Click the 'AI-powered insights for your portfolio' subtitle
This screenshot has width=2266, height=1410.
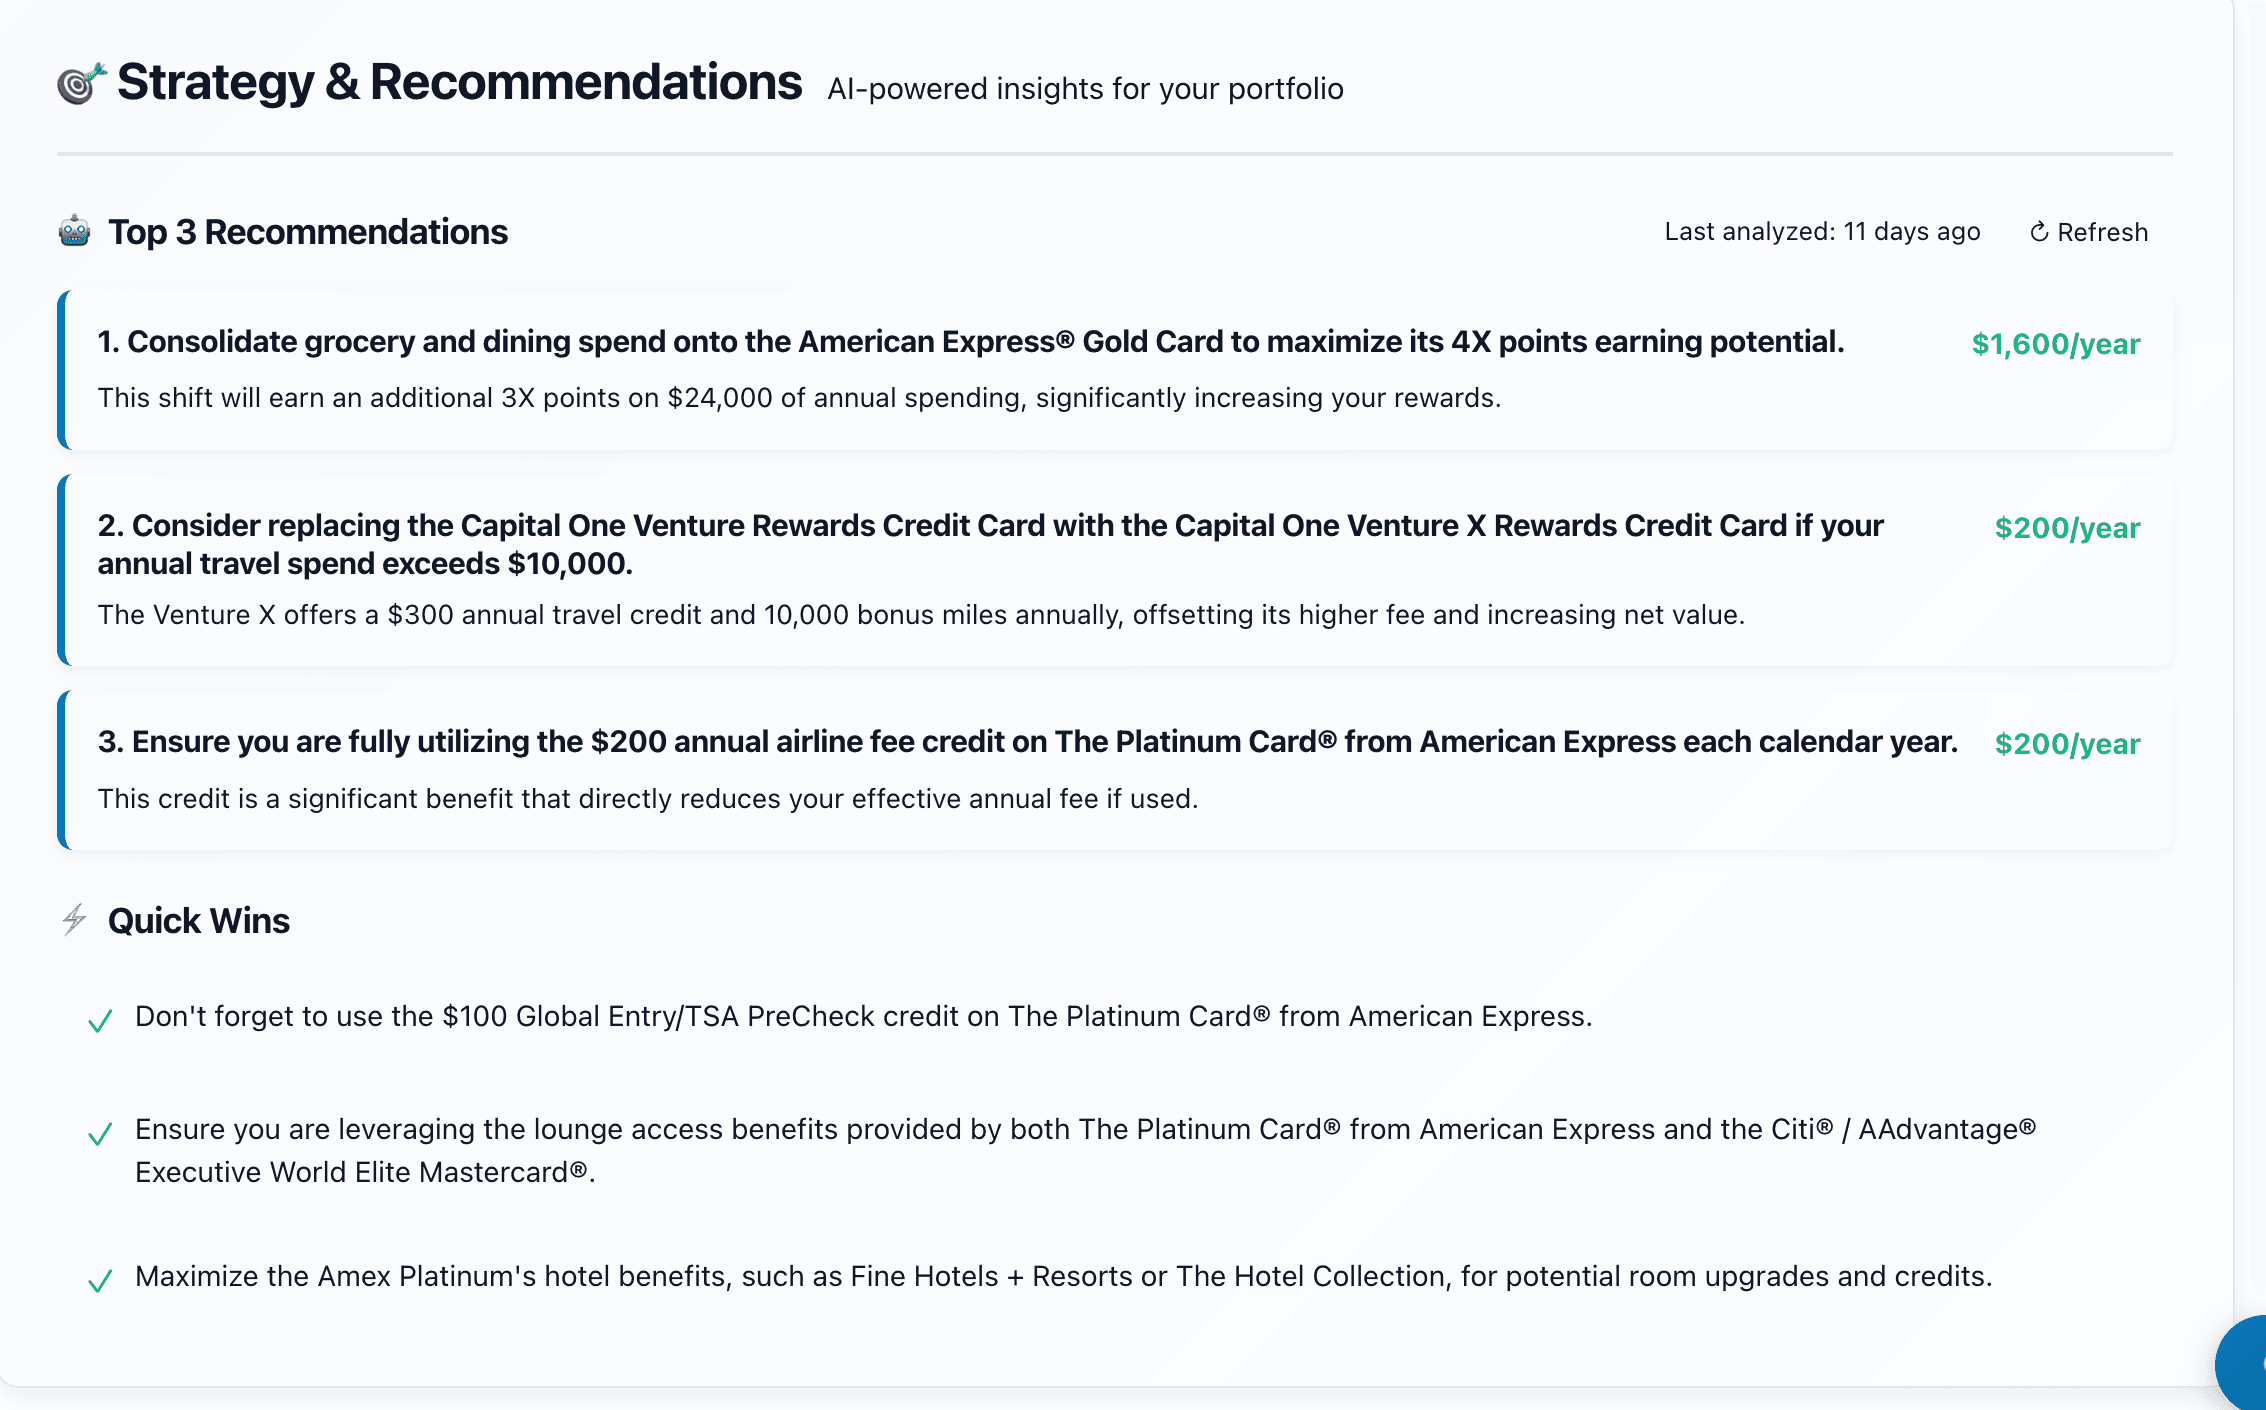point(1085,89)
